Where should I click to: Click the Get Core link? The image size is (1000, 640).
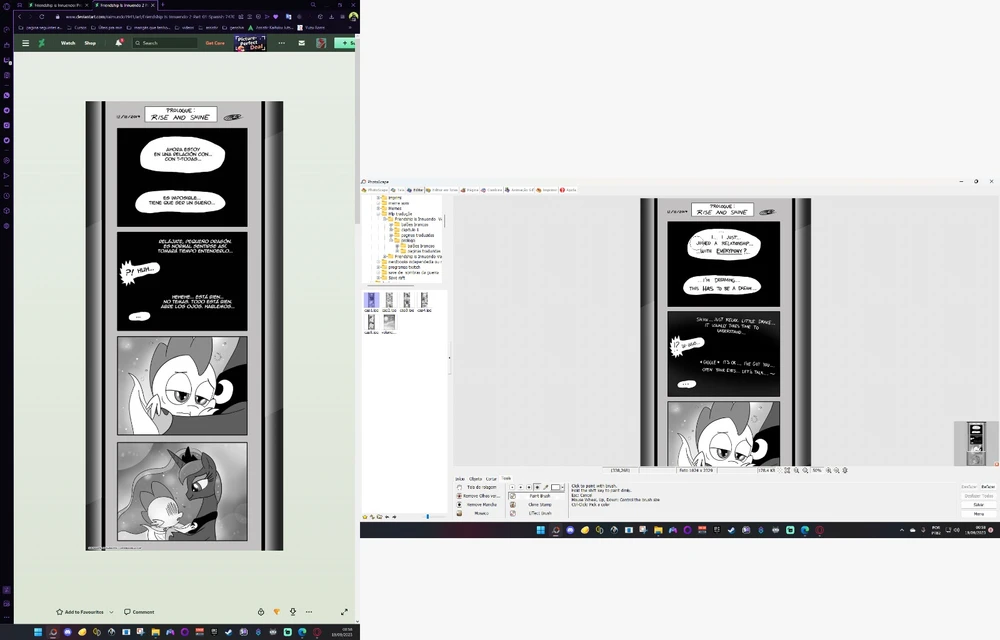click(215, 43)
